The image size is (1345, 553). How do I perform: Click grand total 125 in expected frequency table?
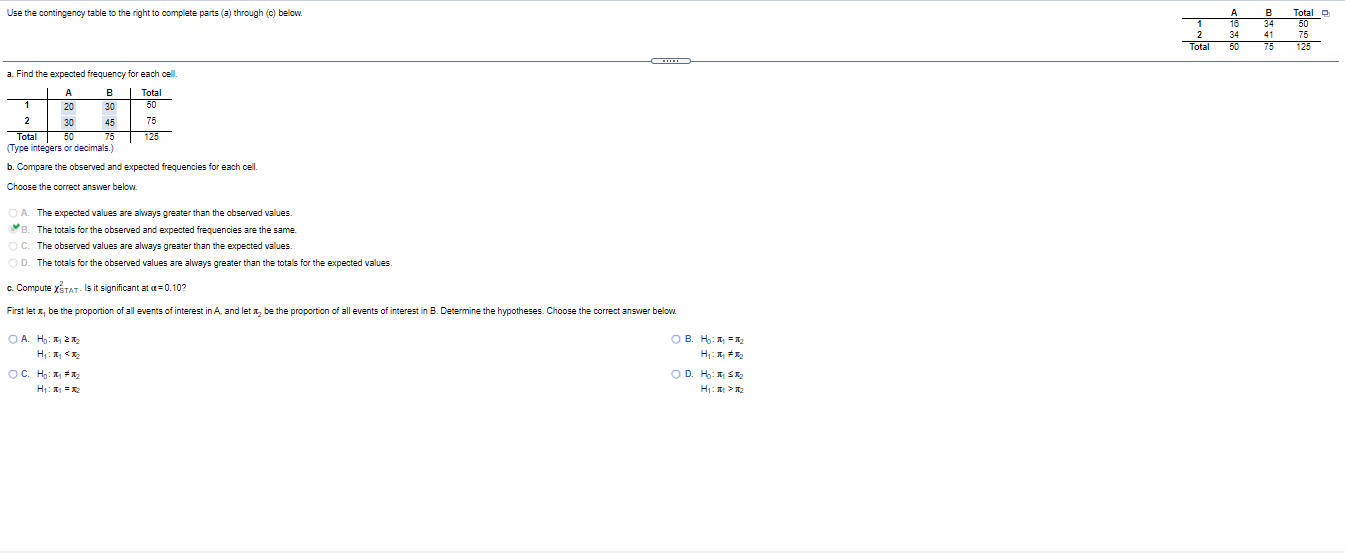[x=151, y=137]
